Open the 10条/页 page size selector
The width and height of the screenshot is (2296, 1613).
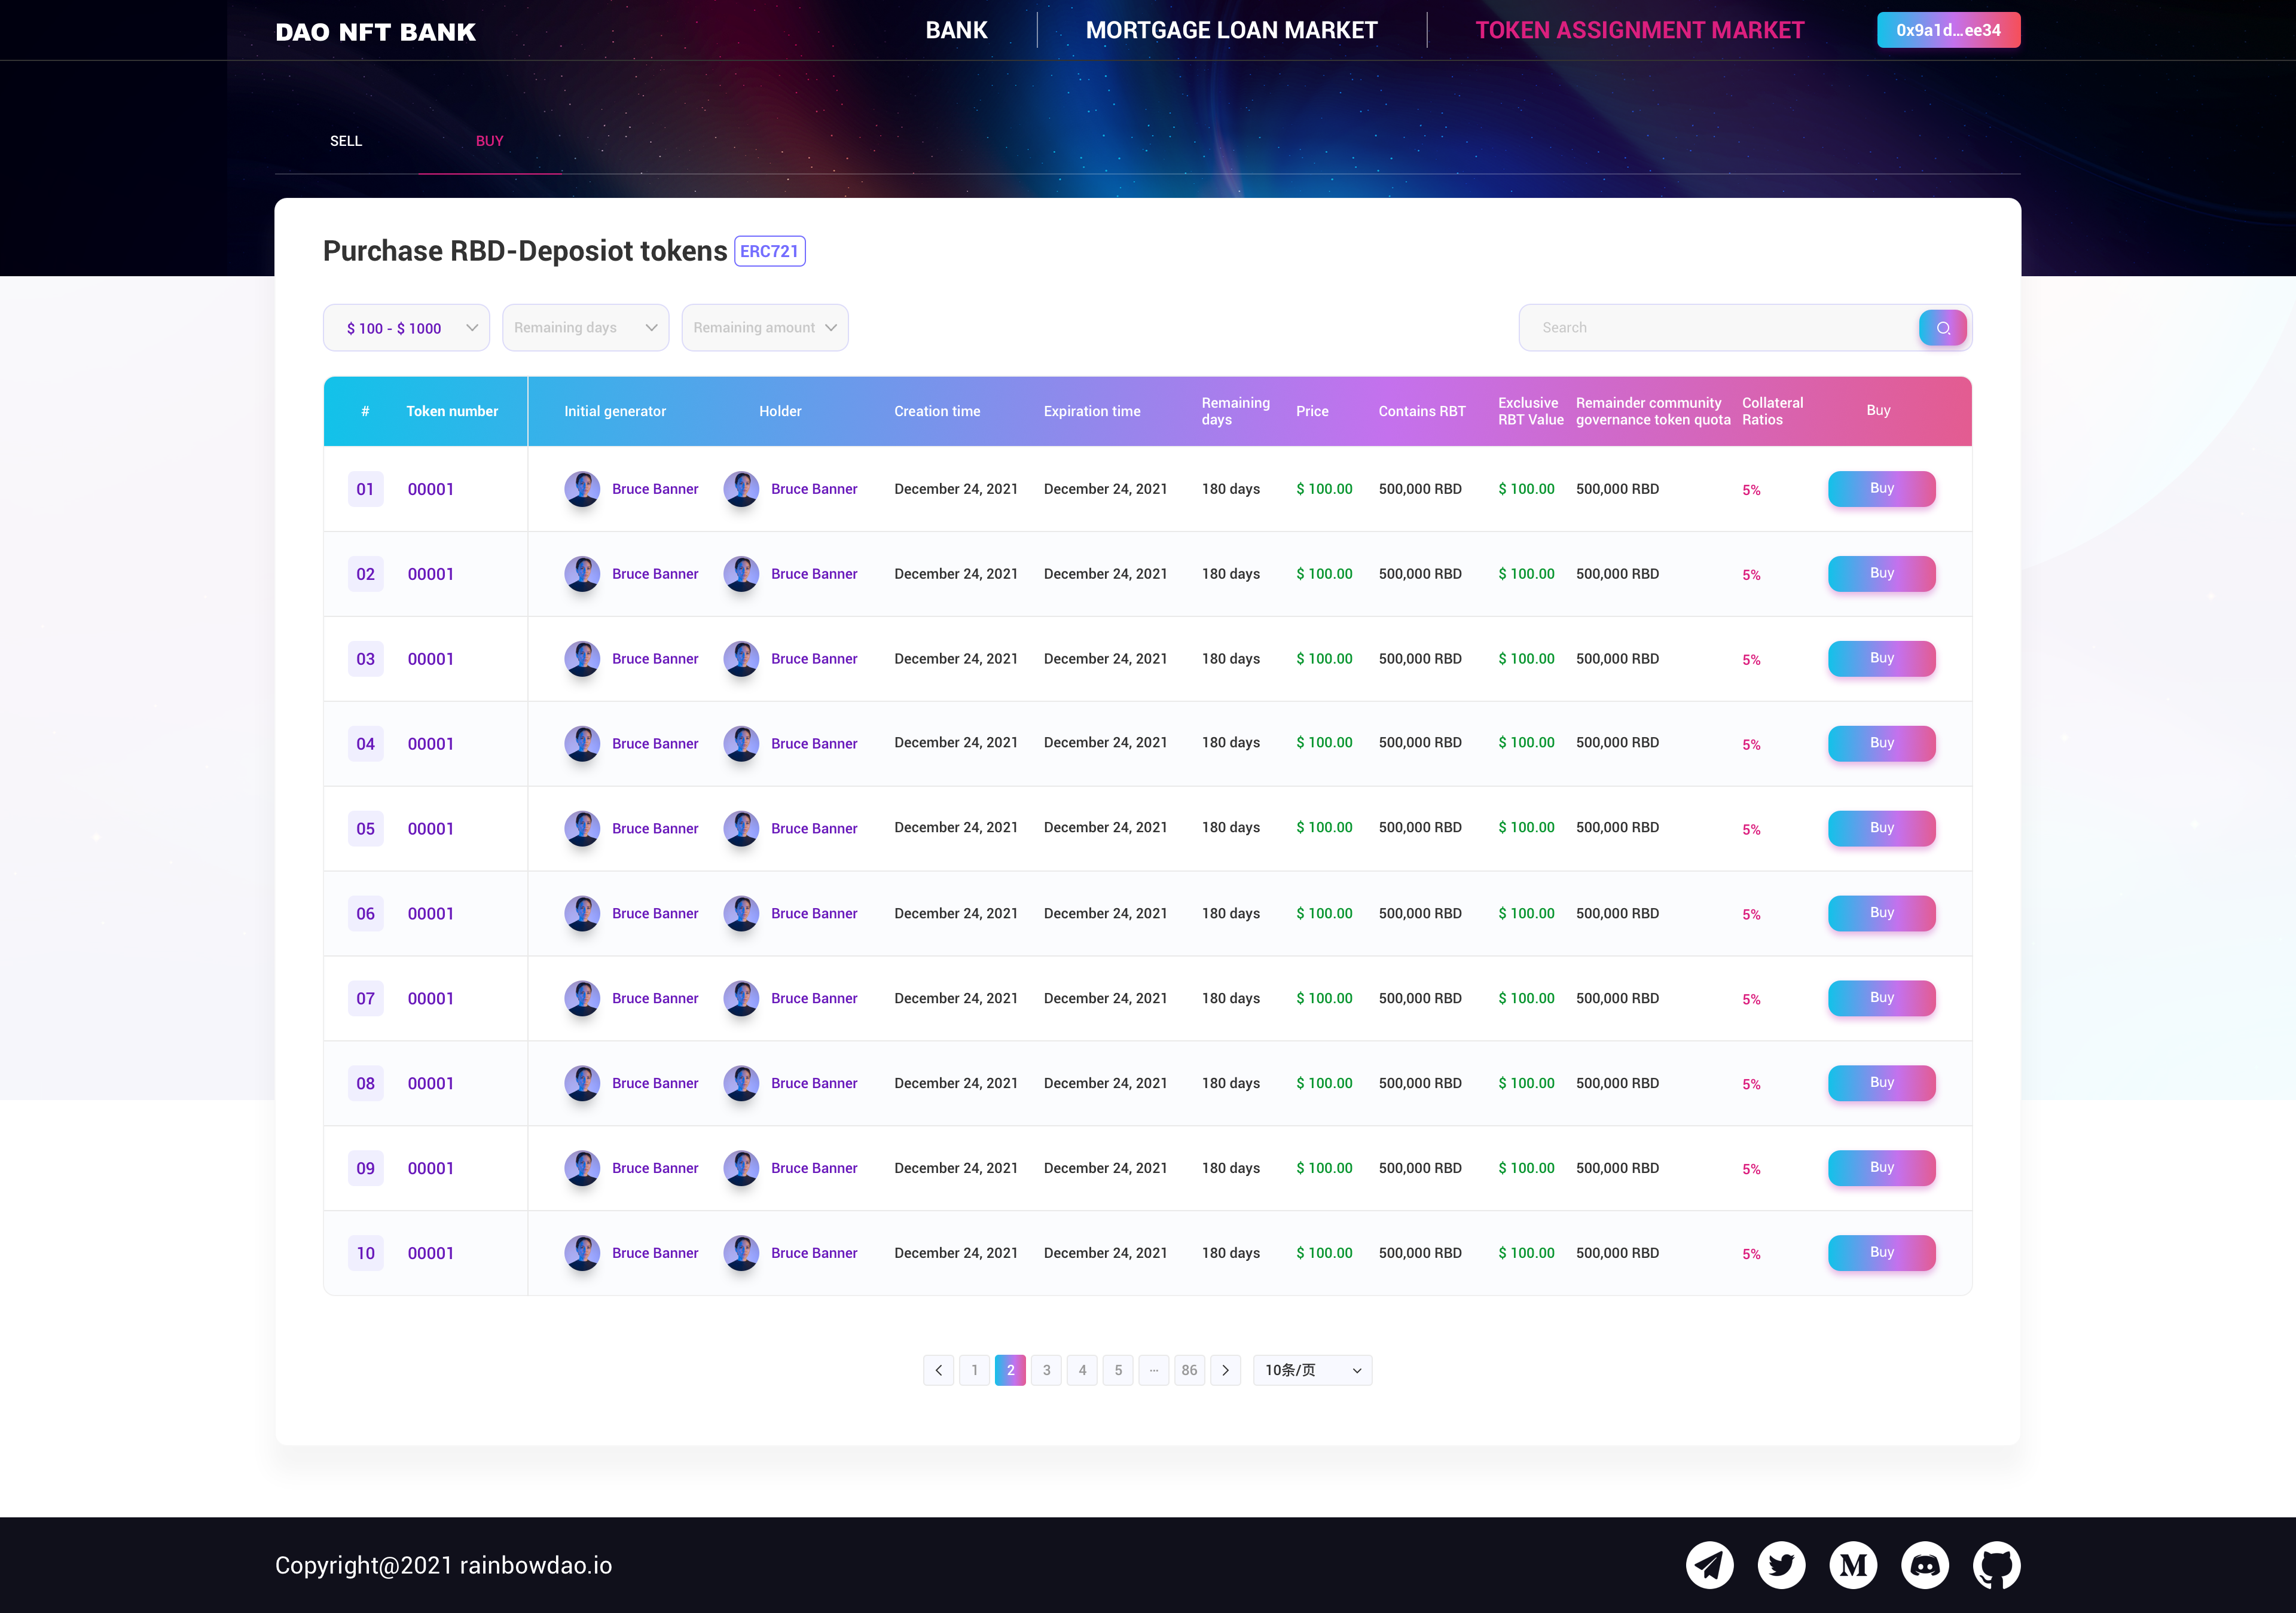1312,1370
